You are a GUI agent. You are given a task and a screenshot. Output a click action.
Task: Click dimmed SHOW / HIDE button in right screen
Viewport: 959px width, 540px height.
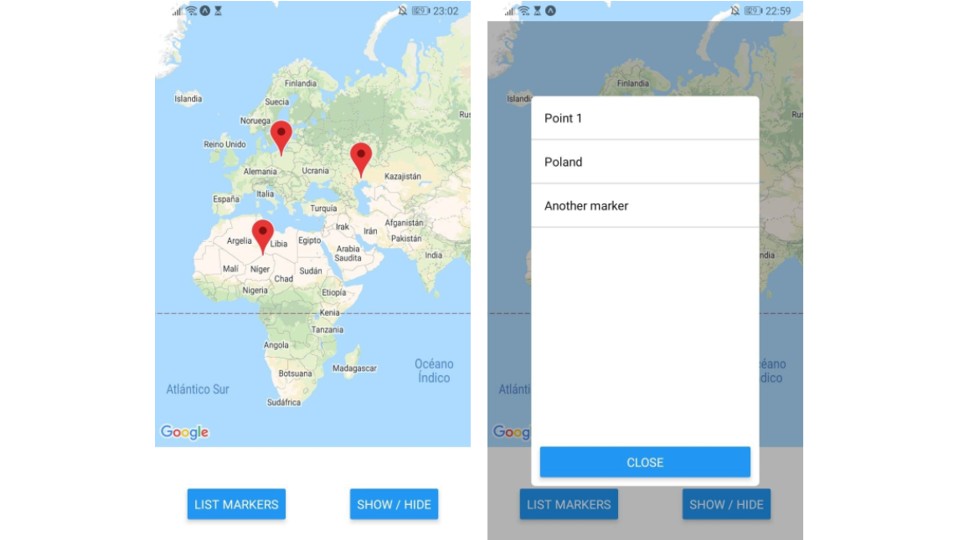(x=727, y=504)
